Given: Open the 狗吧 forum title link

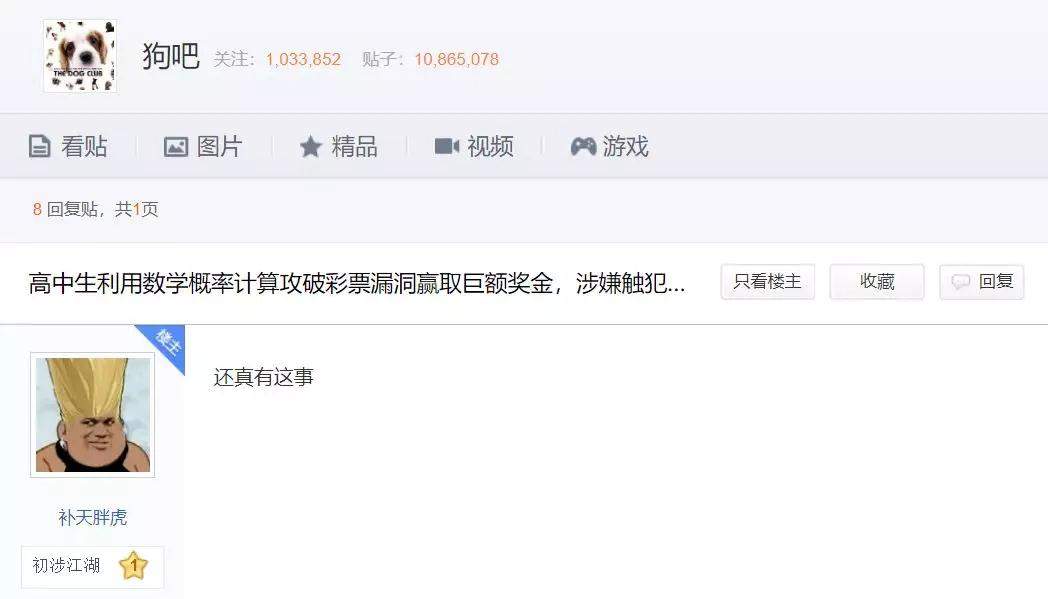Looking at the screenshot, I should [171, 56].
